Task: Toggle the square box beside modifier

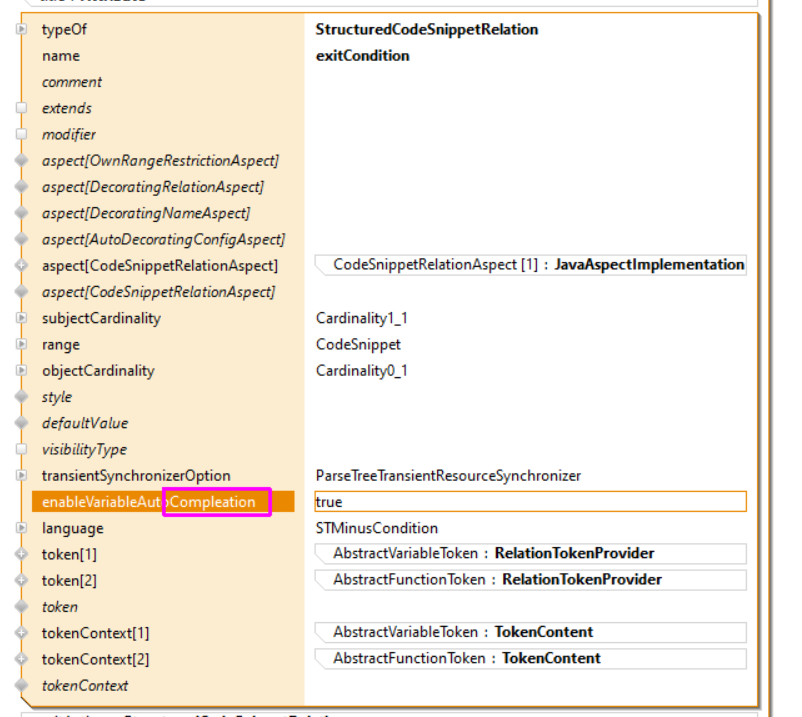Action: click(21, 134)
